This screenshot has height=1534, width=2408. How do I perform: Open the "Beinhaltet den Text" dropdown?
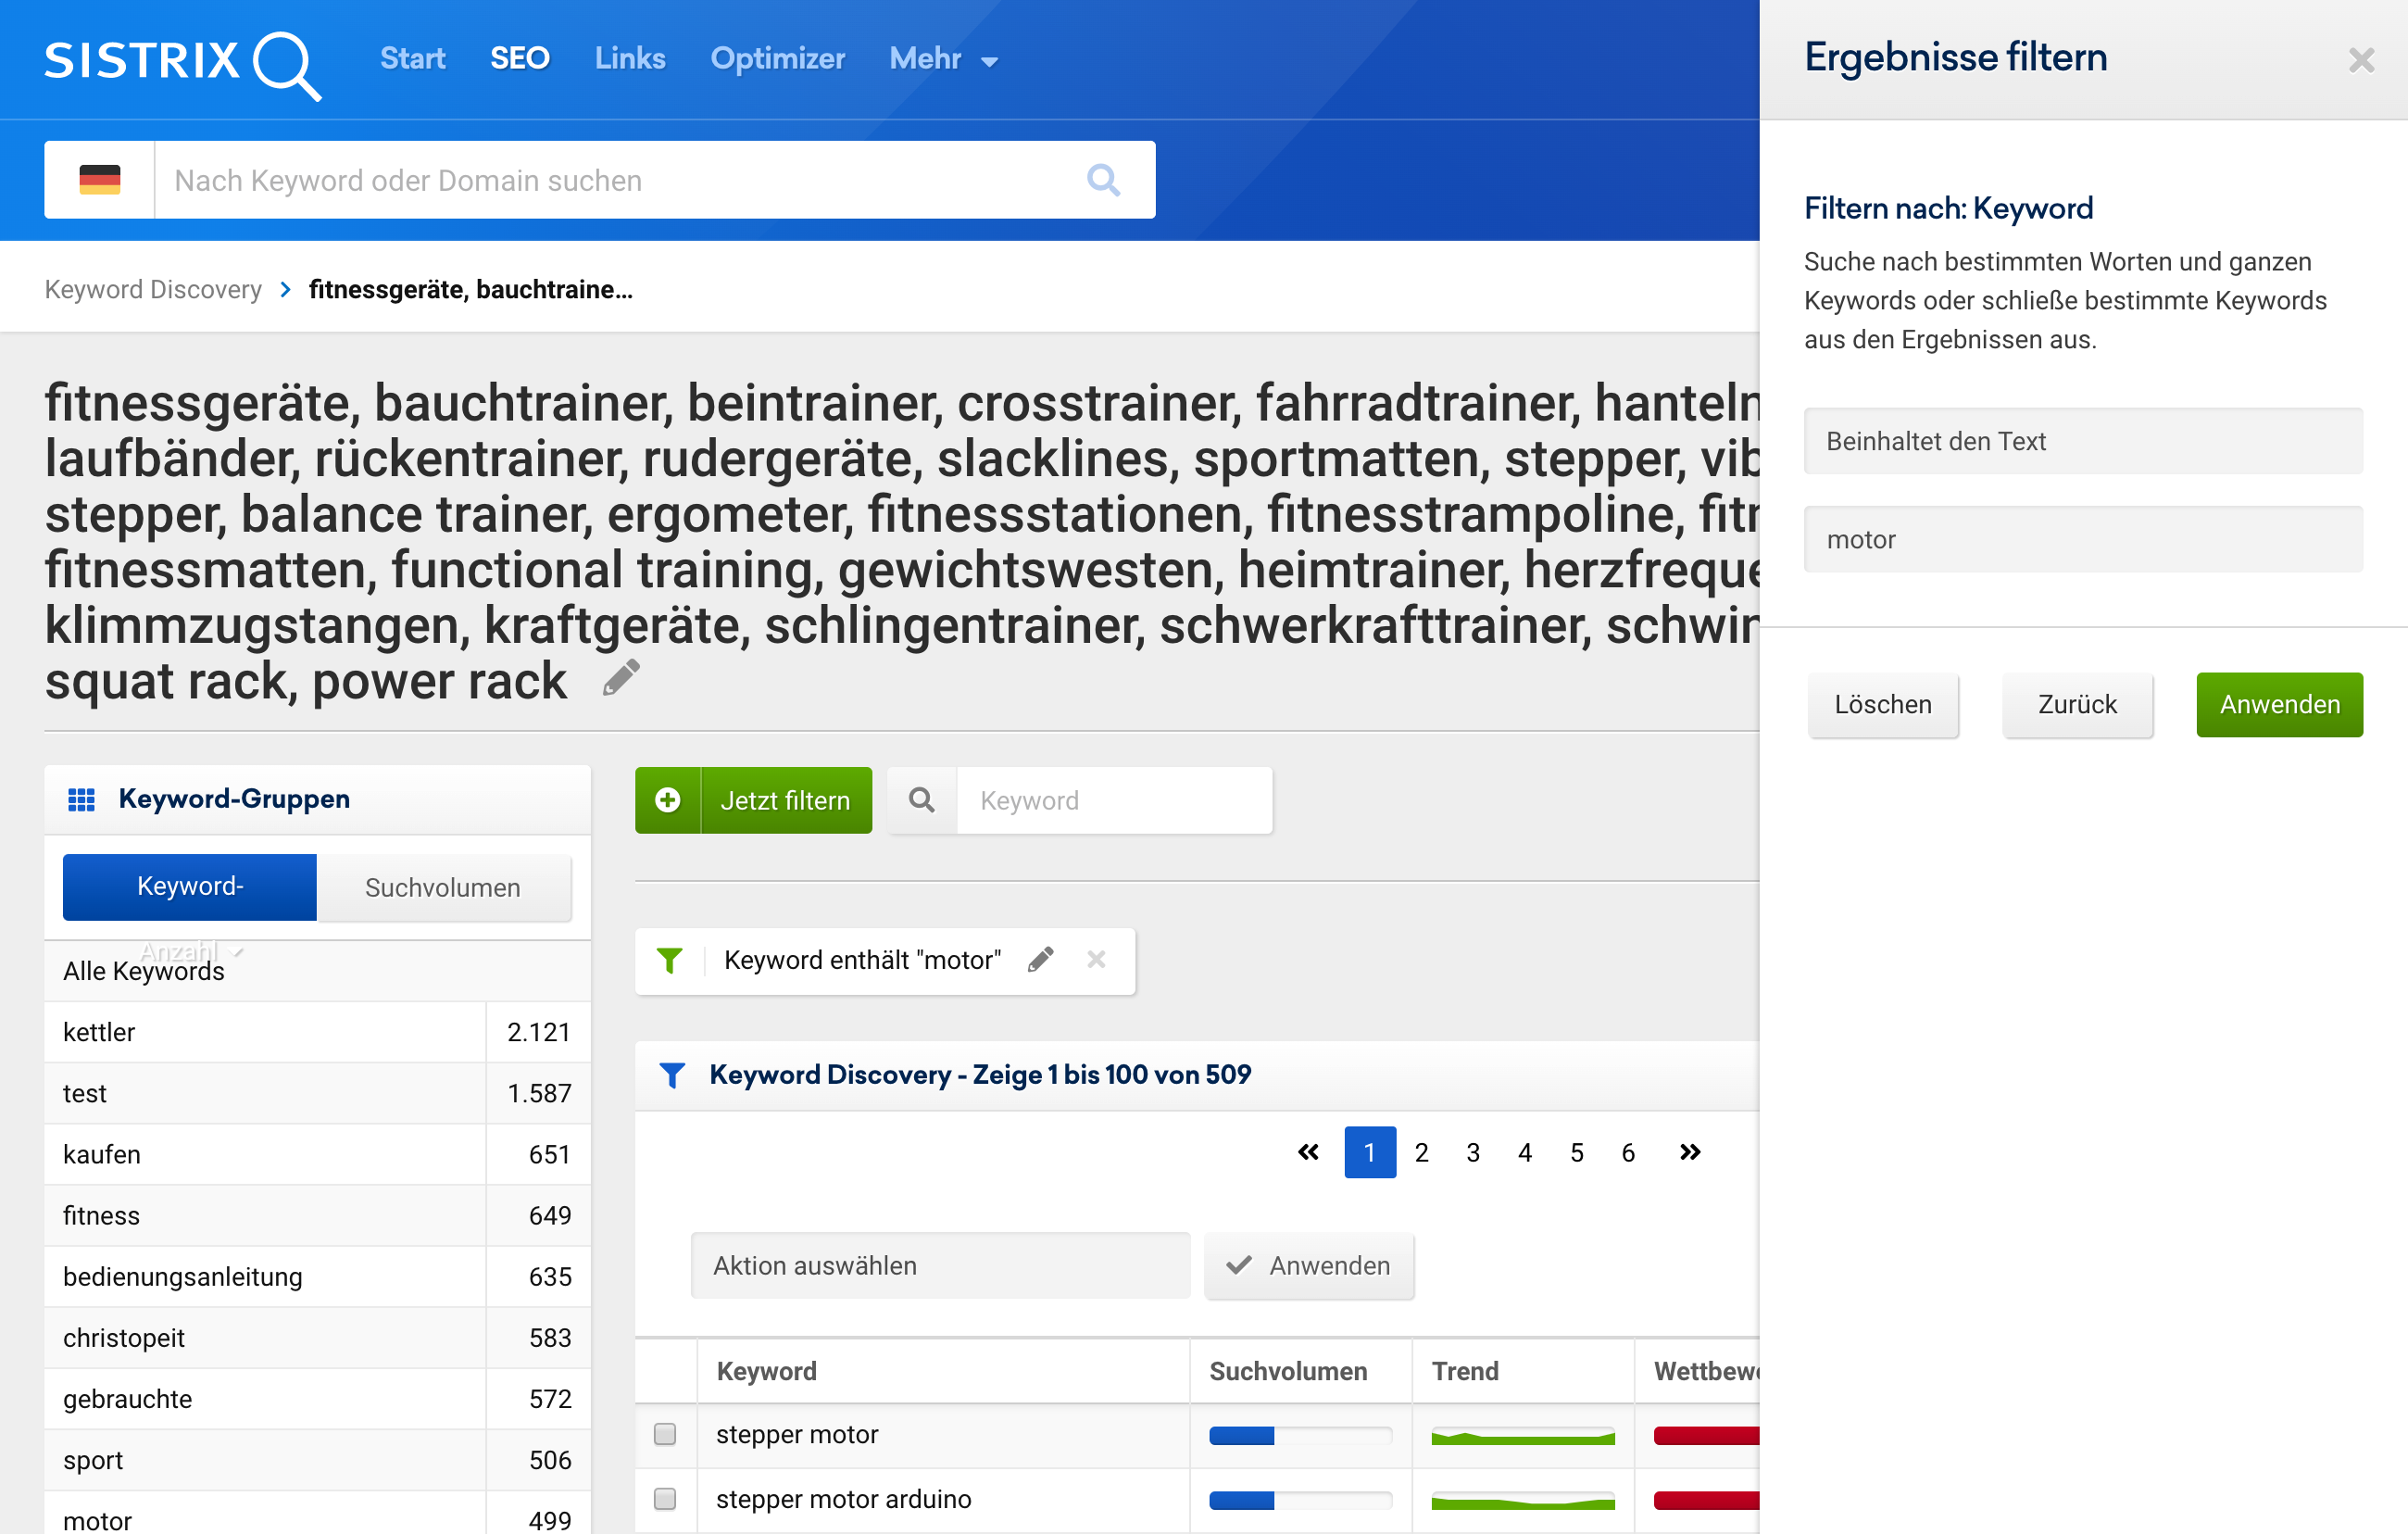(2082, 441)
